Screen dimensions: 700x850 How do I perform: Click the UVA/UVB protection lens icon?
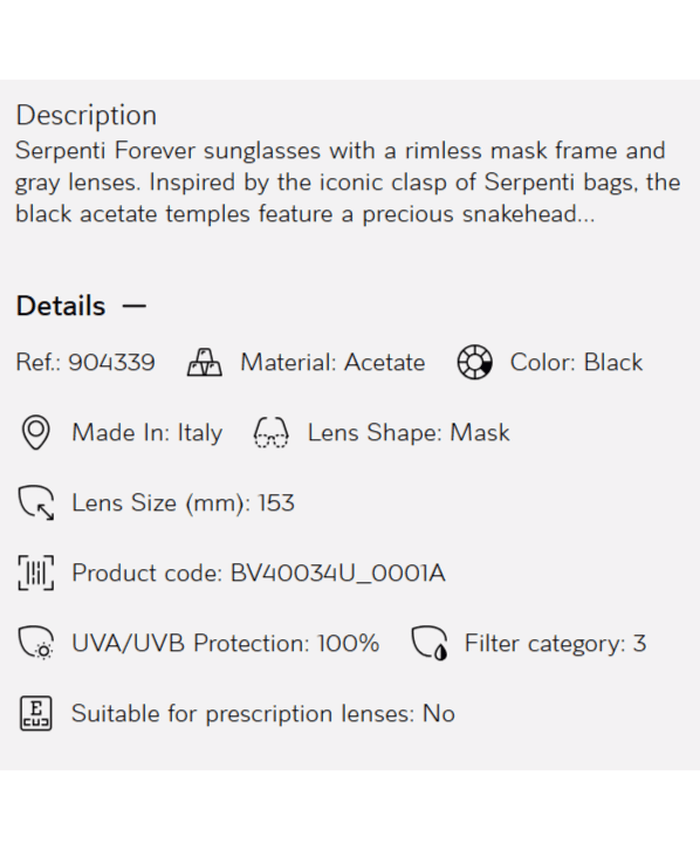tap(36, 644)
